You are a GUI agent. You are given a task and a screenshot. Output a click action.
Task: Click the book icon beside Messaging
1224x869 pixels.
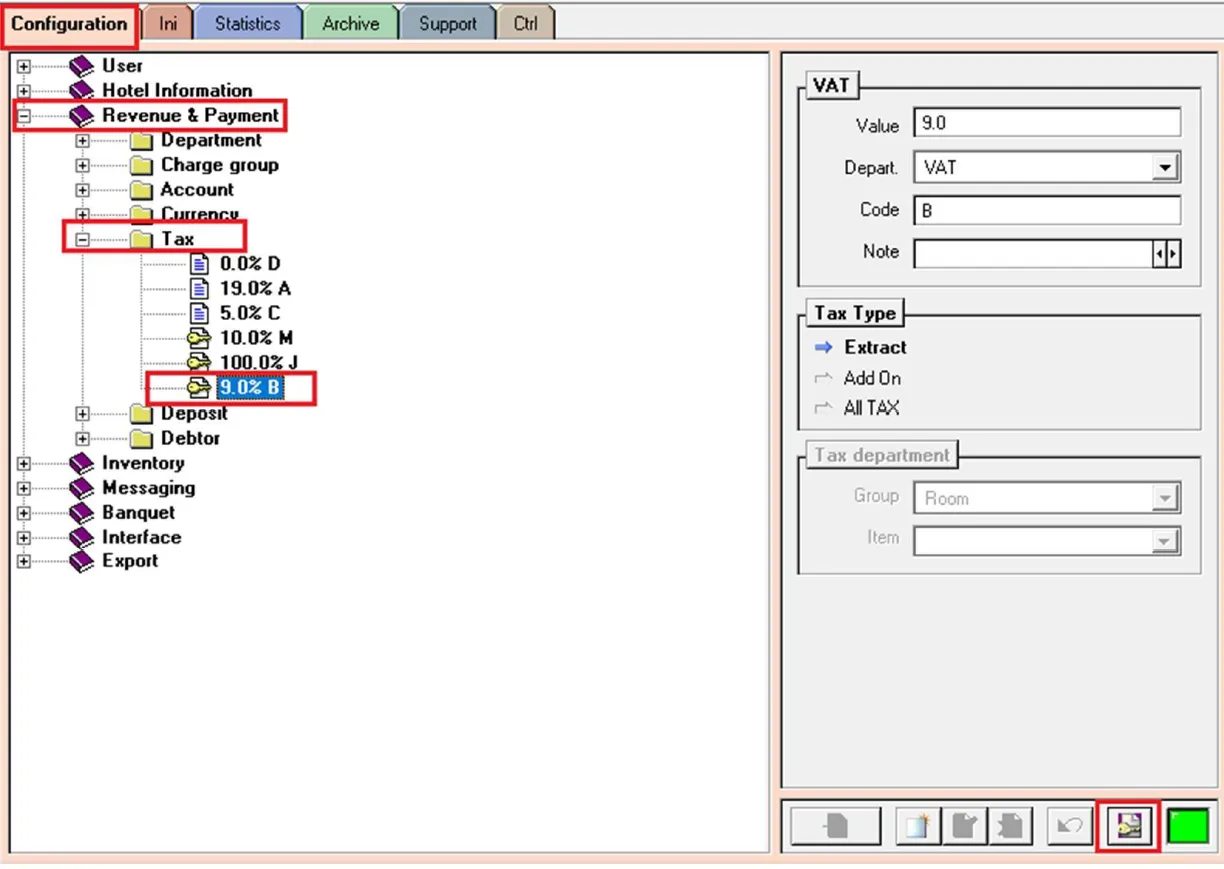click(82, 488)
